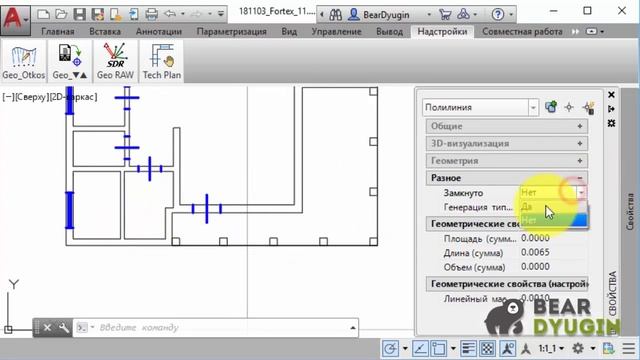Open the AutoCAD application menu button
640x360 pixels.
(15, 19)
